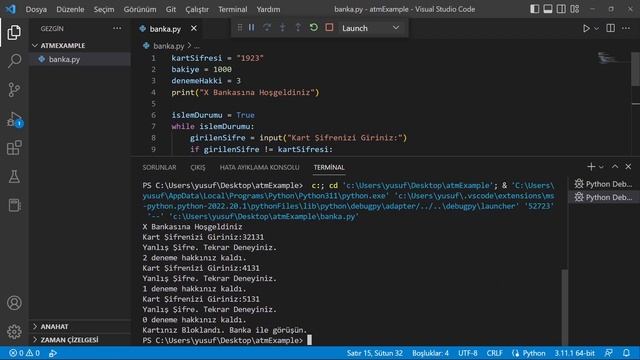Open the Dosya menu

click(x=36, y=9)
